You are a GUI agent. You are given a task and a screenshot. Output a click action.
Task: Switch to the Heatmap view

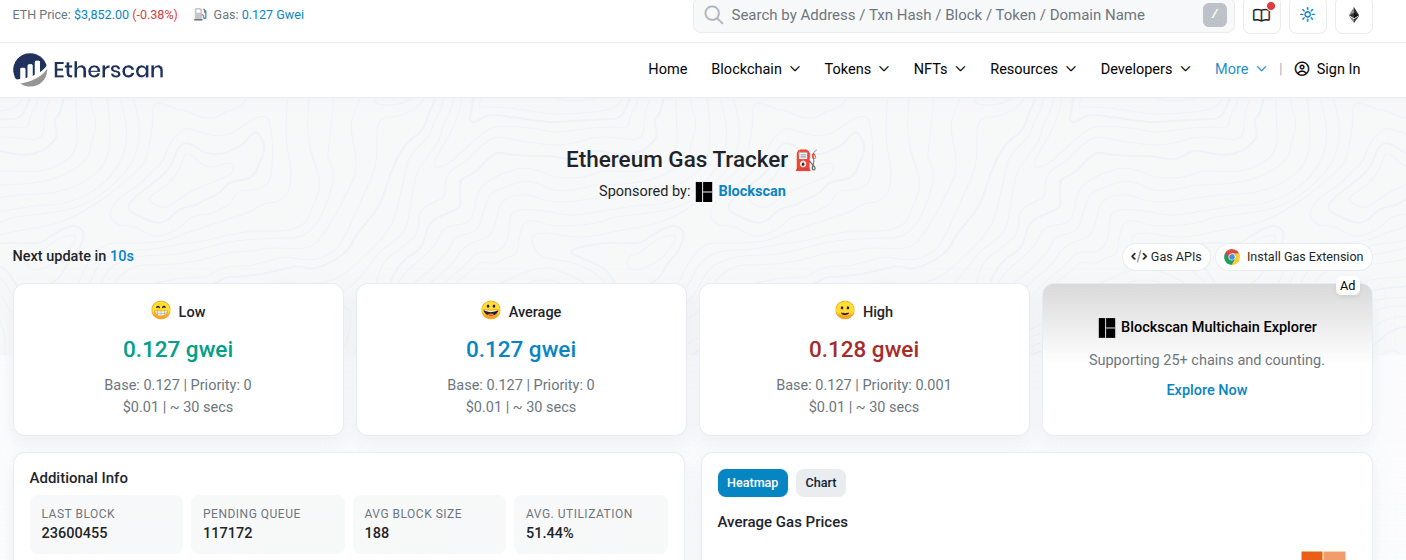coord(752,483)
